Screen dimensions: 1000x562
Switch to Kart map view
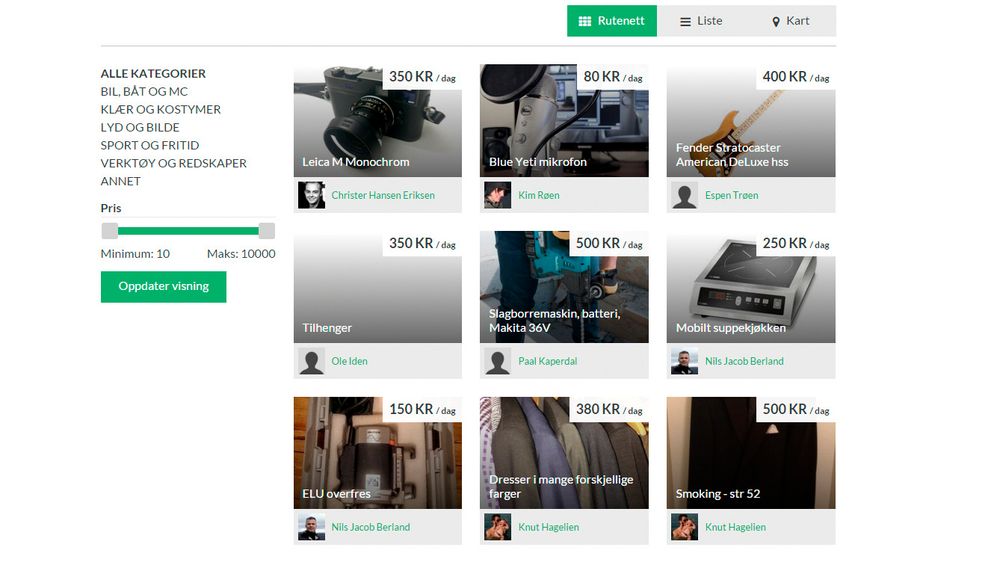(791, 21)
